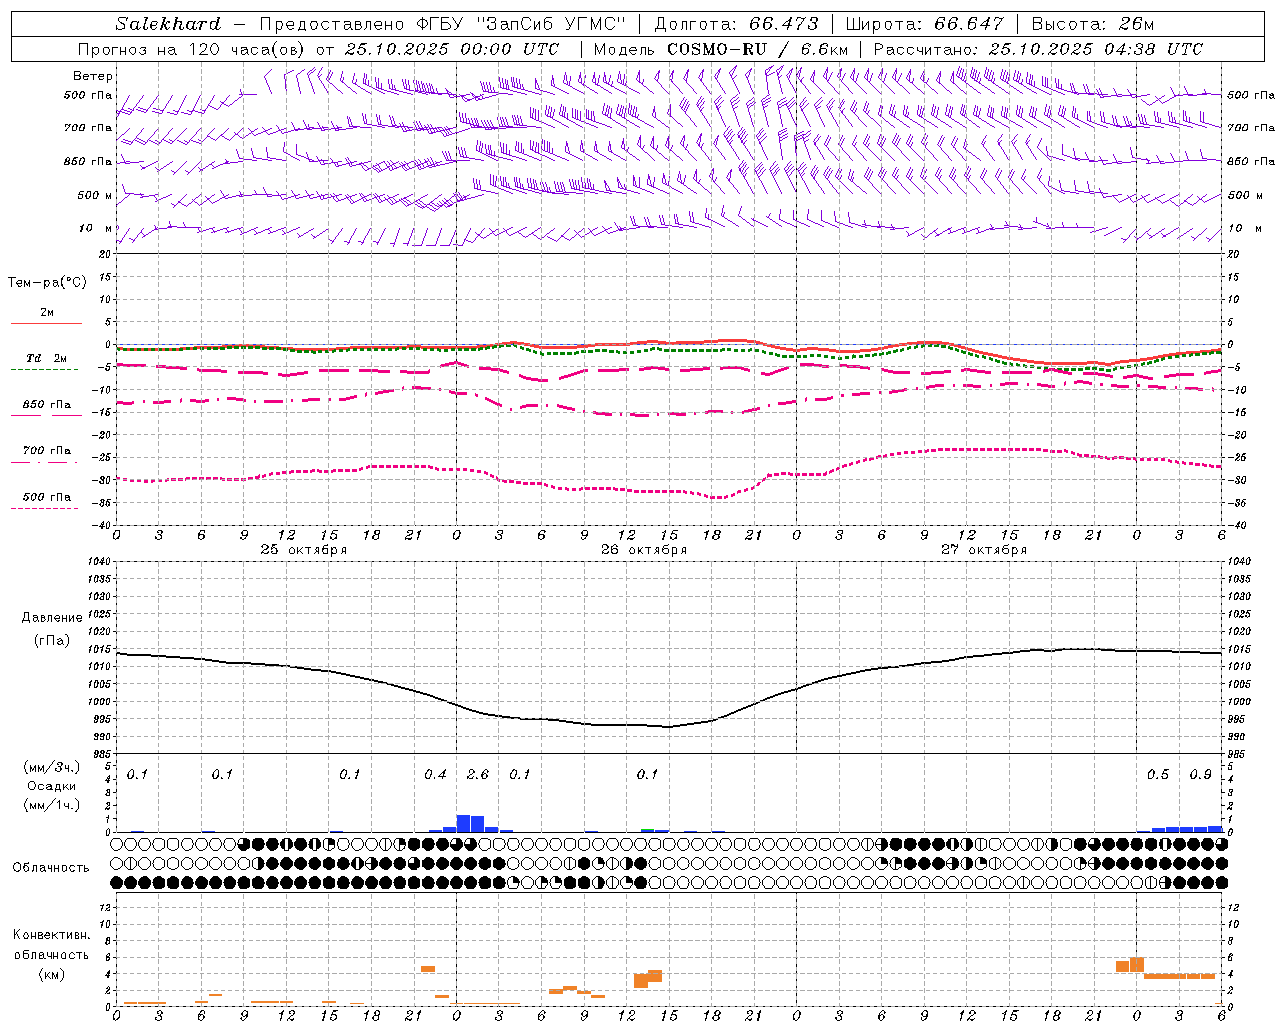Click the 0.5 precipitation total value
Screen dimensions: 1280x1024
(1158, 775)
